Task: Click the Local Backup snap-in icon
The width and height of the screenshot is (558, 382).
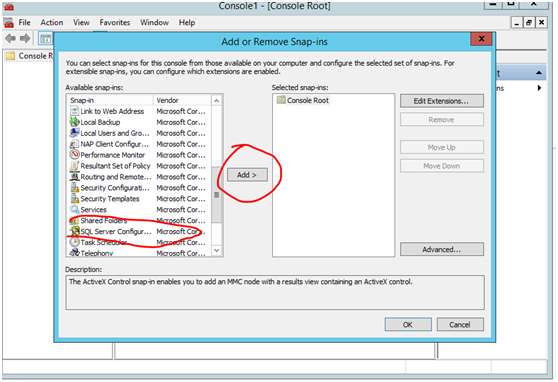Action: click(x=74, y=122)
